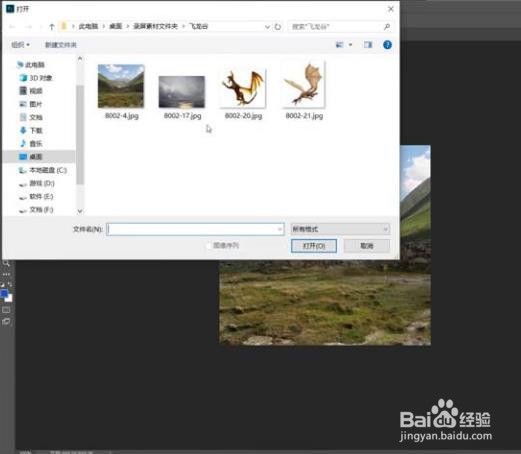521x454 pixels.
Task: Create a new folder
Action: coord(61,45)
